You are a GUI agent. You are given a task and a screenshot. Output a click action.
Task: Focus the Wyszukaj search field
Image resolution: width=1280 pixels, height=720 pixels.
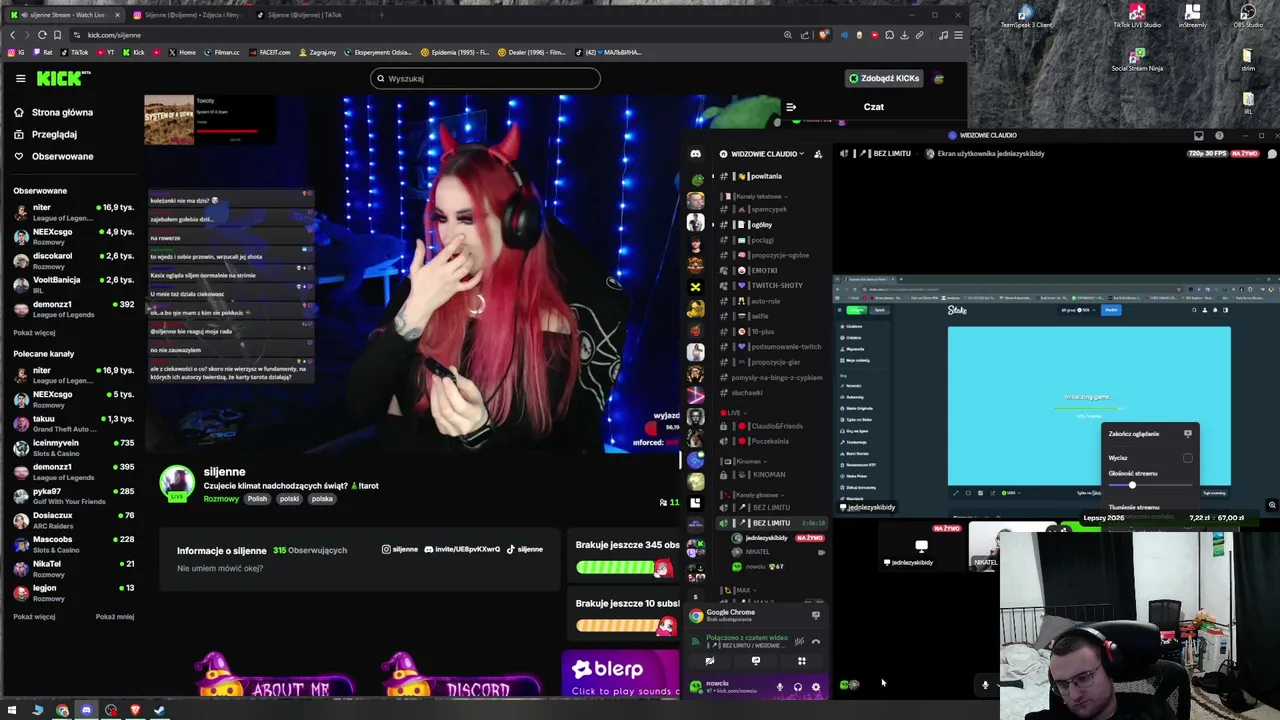pos(485,78)
